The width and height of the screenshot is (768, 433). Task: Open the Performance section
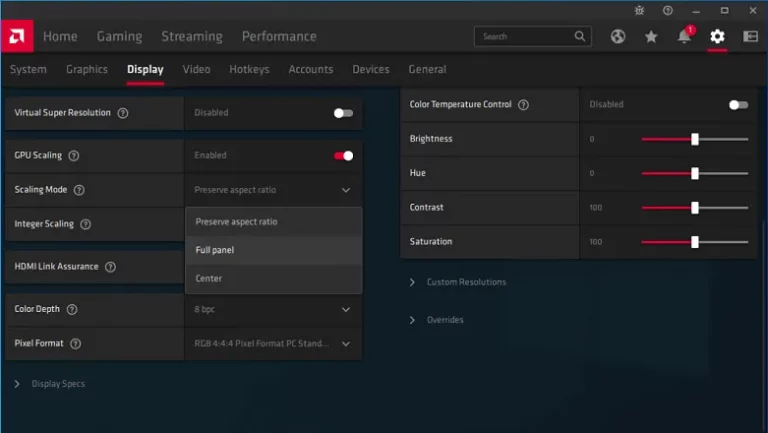tap(279, 36)
